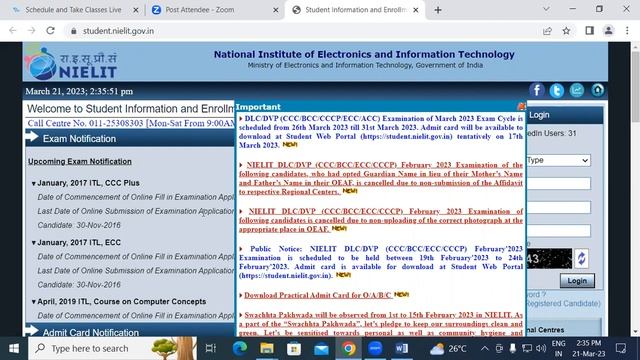
Task: Toggle Chrome side panel
Action: tap(589, 31)
